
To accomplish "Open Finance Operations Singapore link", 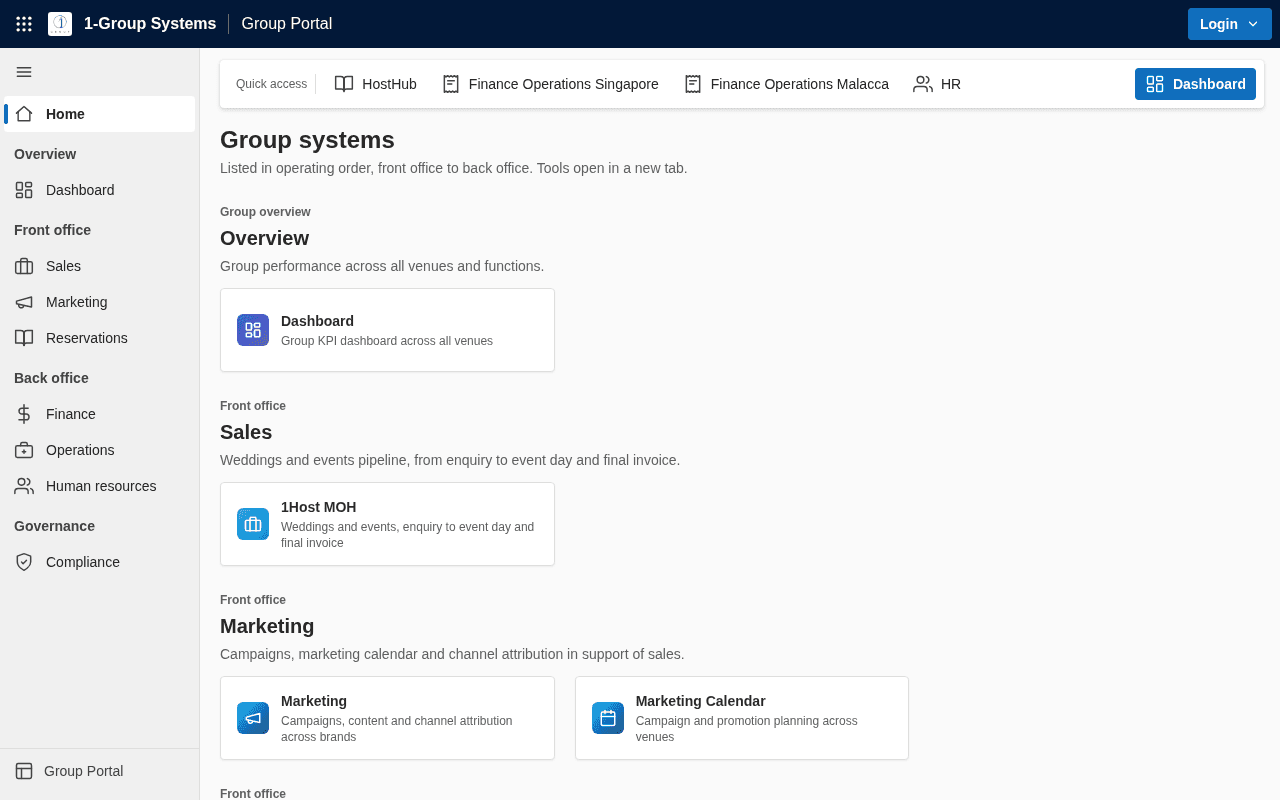I will coord(550,84).
